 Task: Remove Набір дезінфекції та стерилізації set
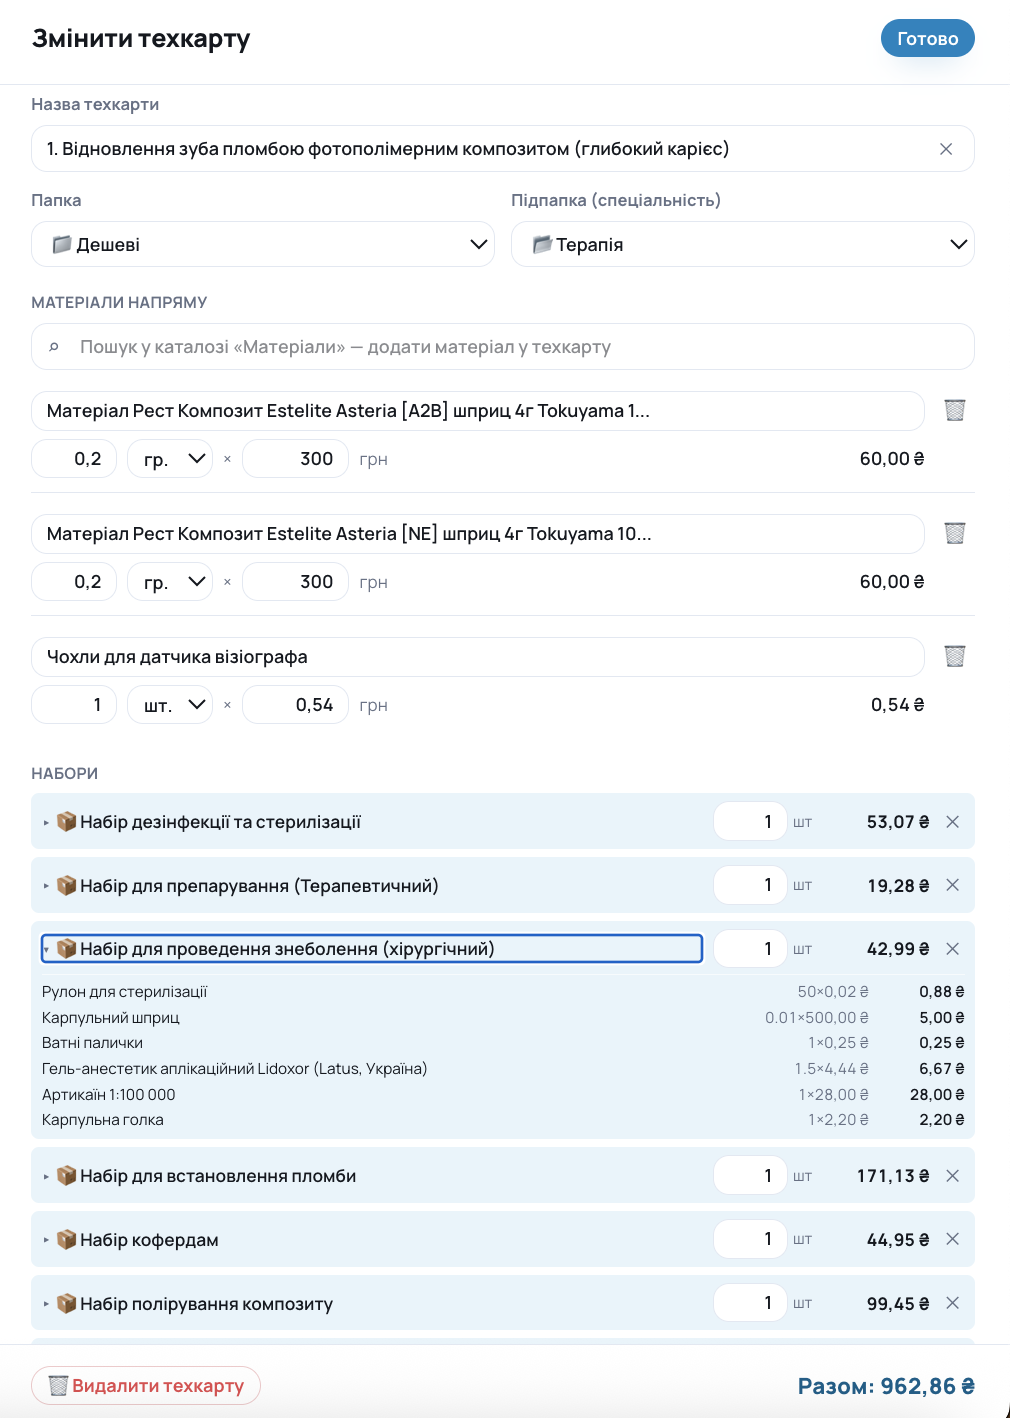(953, 822)
